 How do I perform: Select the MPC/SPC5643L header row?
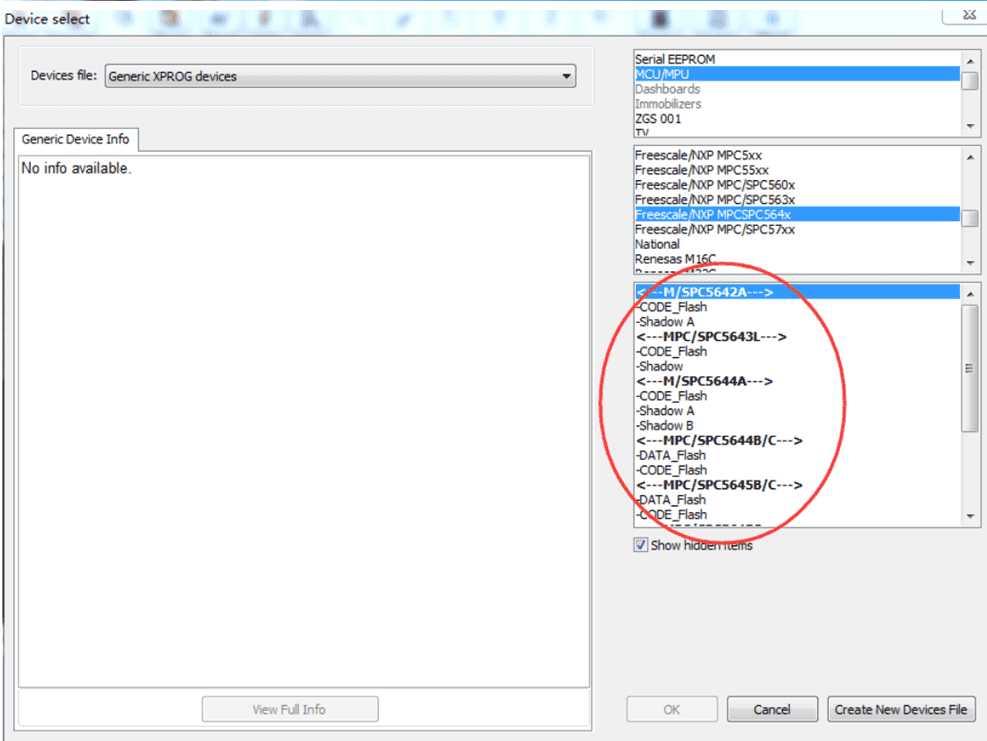[797, 337]
